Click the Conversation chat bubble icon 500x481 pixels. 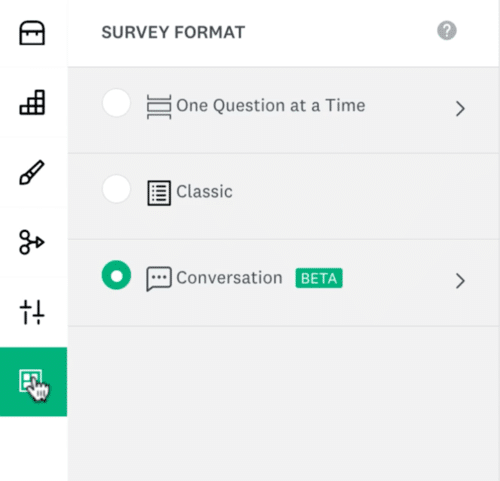(159, 279)
